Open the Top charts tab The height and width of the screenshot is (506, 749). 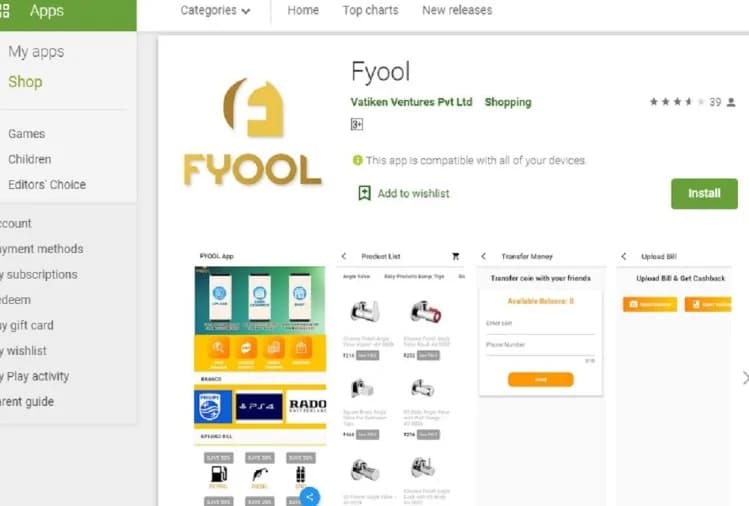coord(370,10)
